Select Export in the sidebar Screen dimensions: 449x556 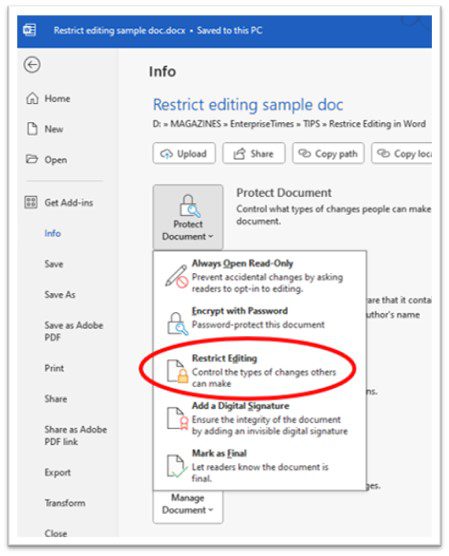point(57,473)
